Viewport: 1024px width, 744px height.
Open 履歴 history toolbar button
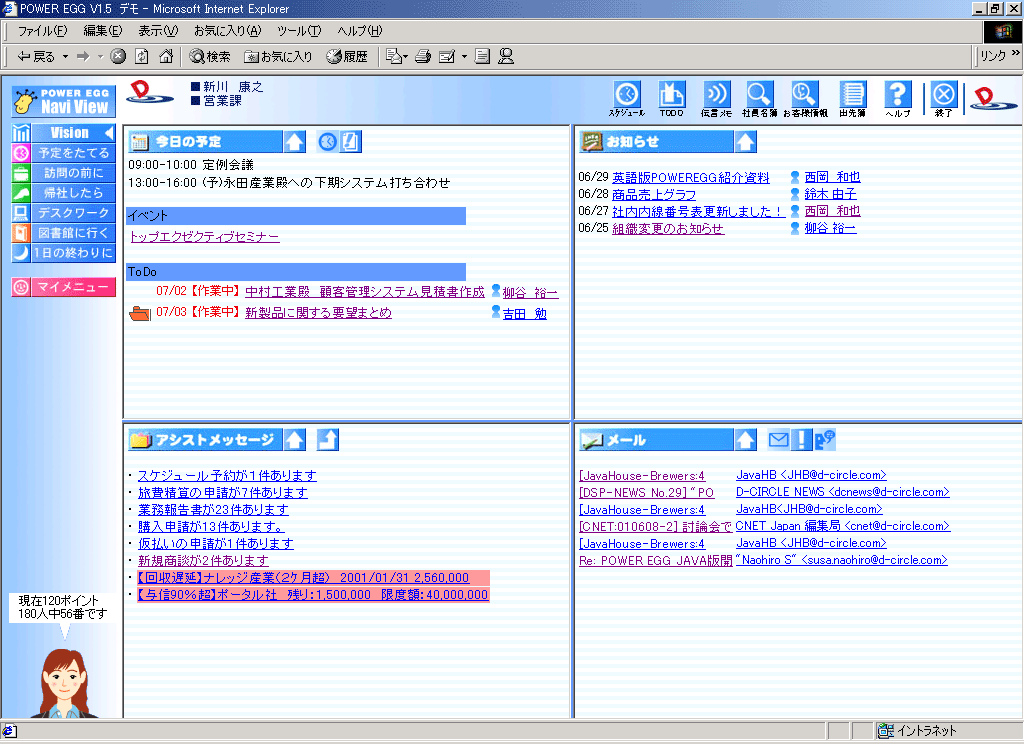click(x=347, y=57)
